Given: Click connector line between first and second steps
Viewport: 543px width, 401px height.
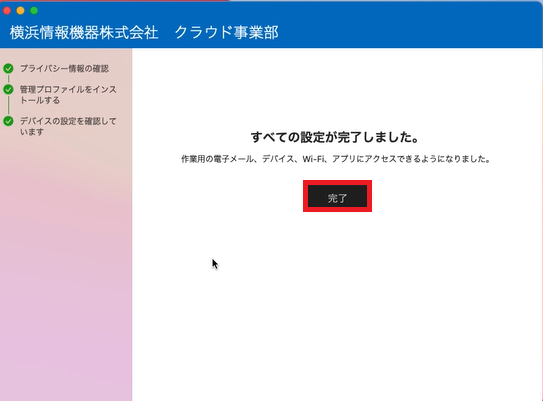Looking at the screenshot, I should point(8,79).
